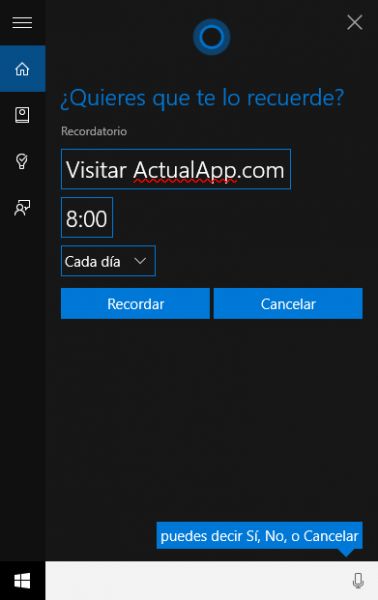Open the Feedback icon in sidebar
The width and height of the screenshot is (378, 600).
tap(22, 207)
